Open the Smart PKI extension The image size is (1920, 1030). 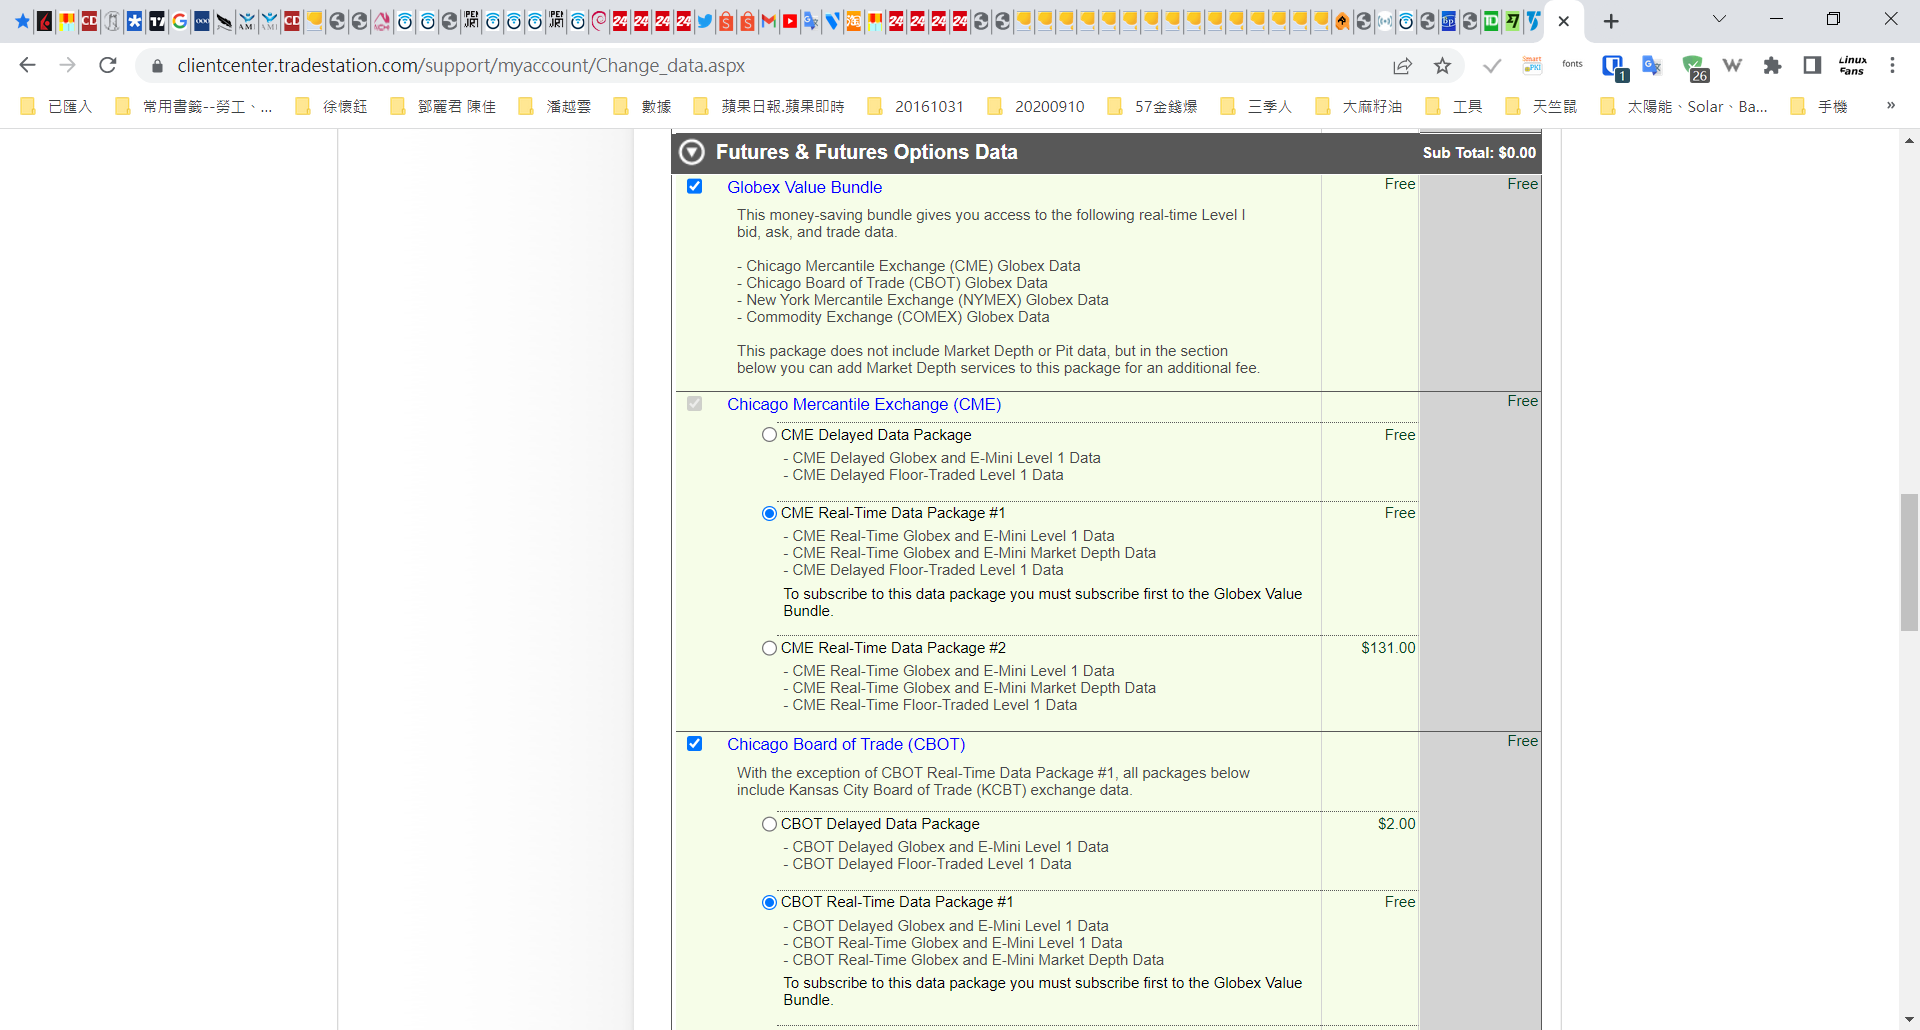point(1532,66)
